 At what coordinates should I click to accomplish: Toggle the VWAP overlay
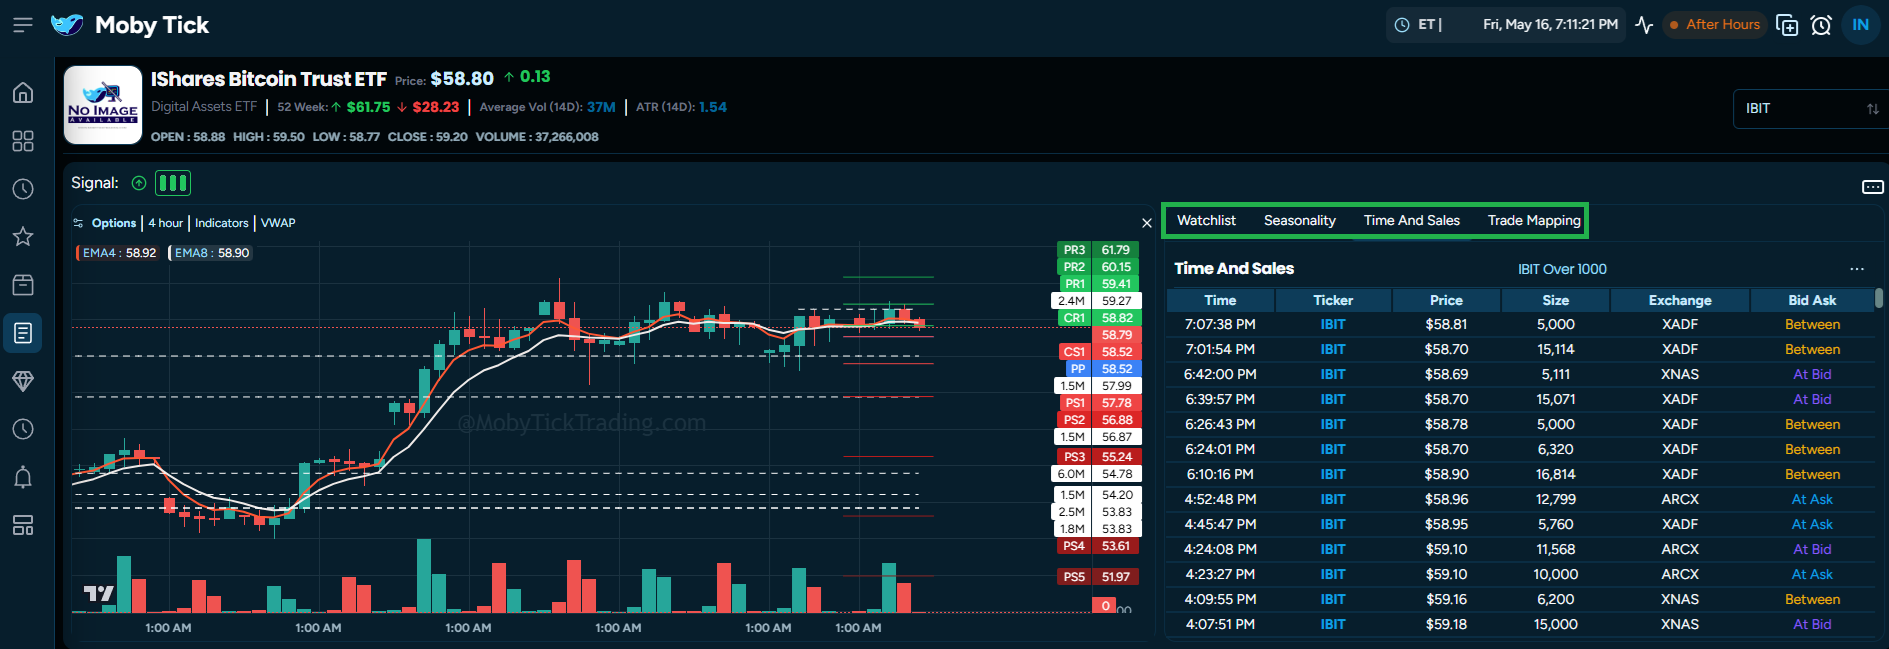click(278, 223)
